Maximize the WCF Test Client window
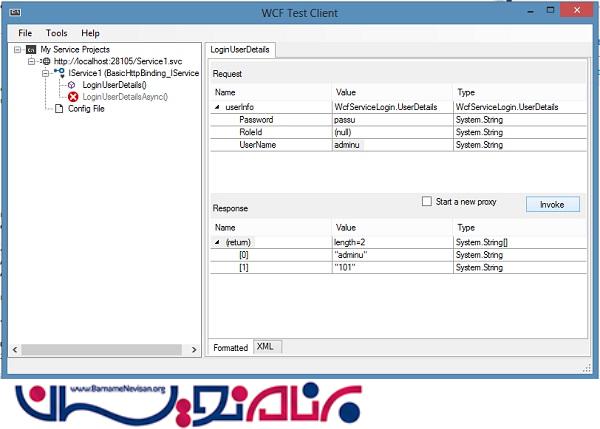Screen dimensions: 600x429 tap(550, 10)
